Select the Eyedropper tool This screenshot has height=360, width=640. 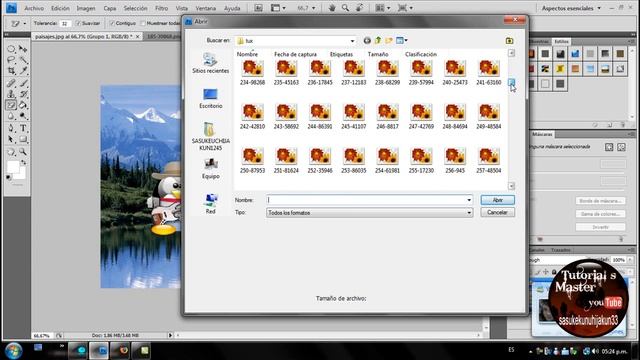click(x=23, y=71)
